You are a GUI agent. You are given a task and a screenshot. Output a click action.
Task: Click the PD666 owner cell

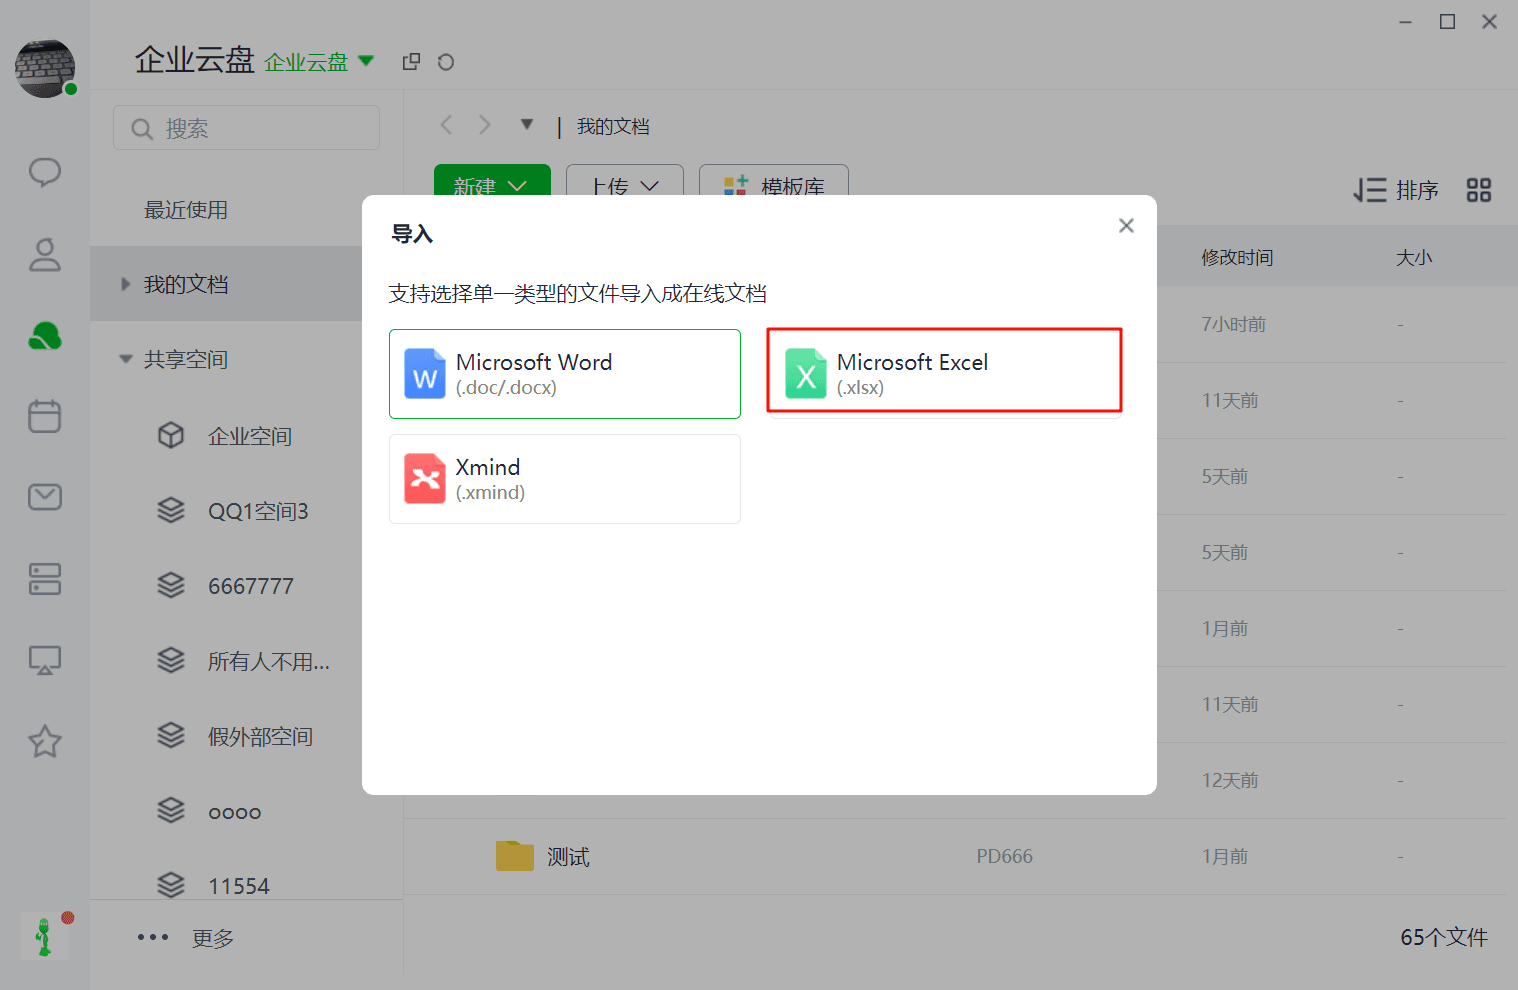click(x=1005, y=856)
